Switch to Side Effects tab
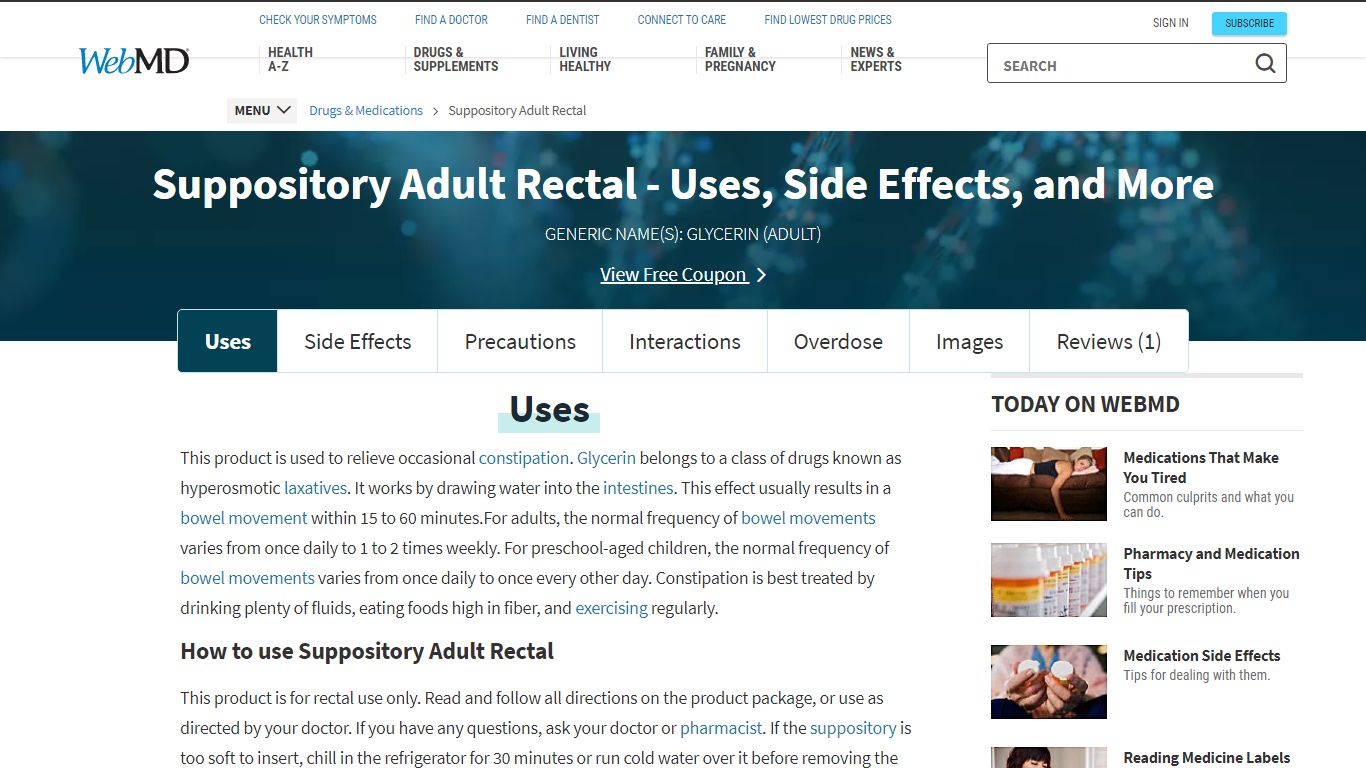Viewport: 1366px width, 768px height. tap(358, 341)
